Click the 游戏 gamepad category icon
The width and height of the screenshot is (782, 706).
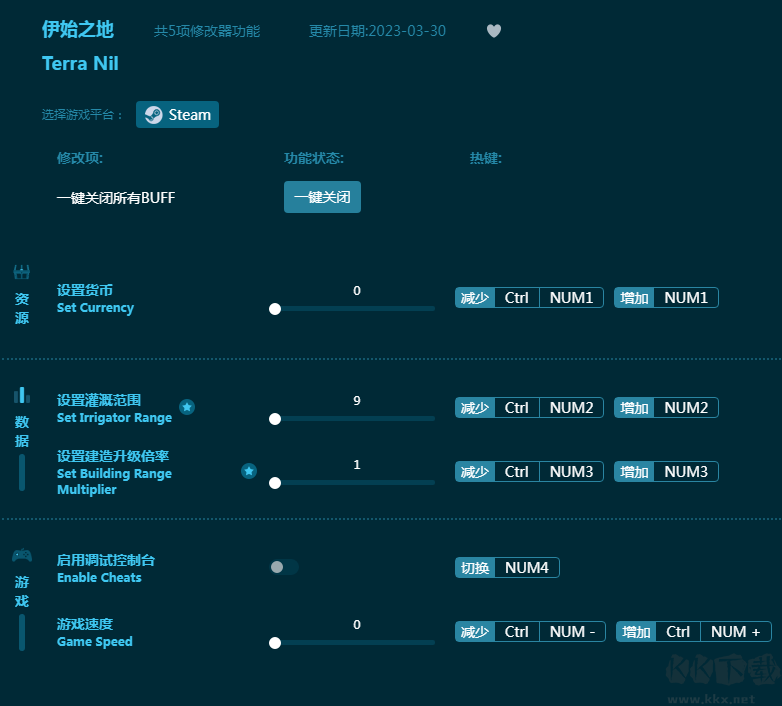click(x=22, y=555)
